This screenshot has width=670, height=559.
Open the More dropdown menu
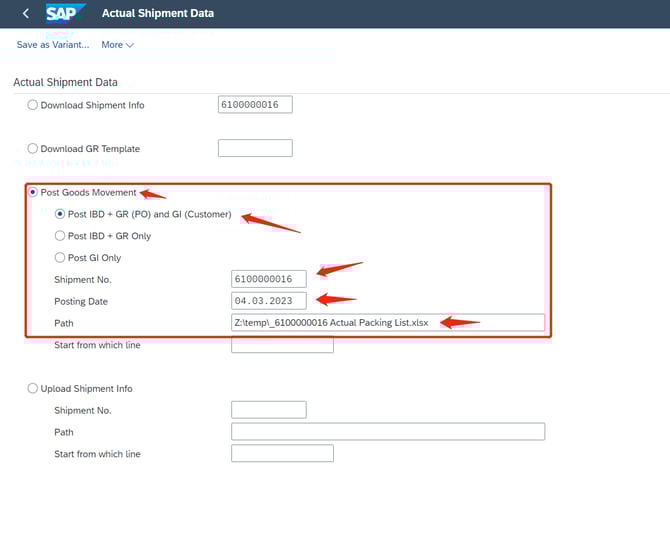(117, 45)
